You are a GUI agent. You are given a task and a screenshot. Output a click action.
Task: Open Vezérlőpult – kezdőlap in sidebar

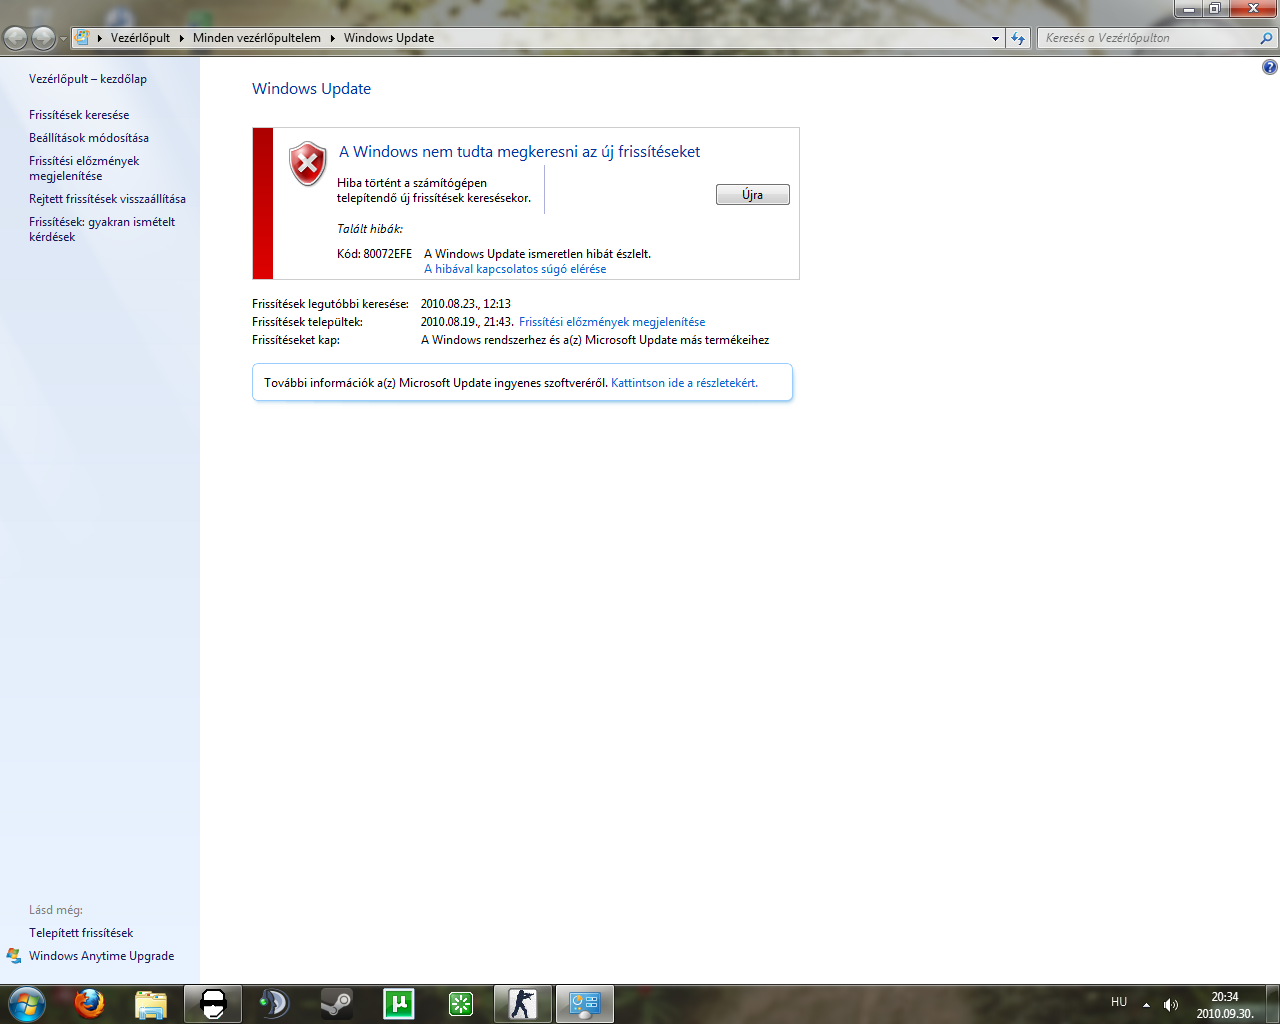88,79
